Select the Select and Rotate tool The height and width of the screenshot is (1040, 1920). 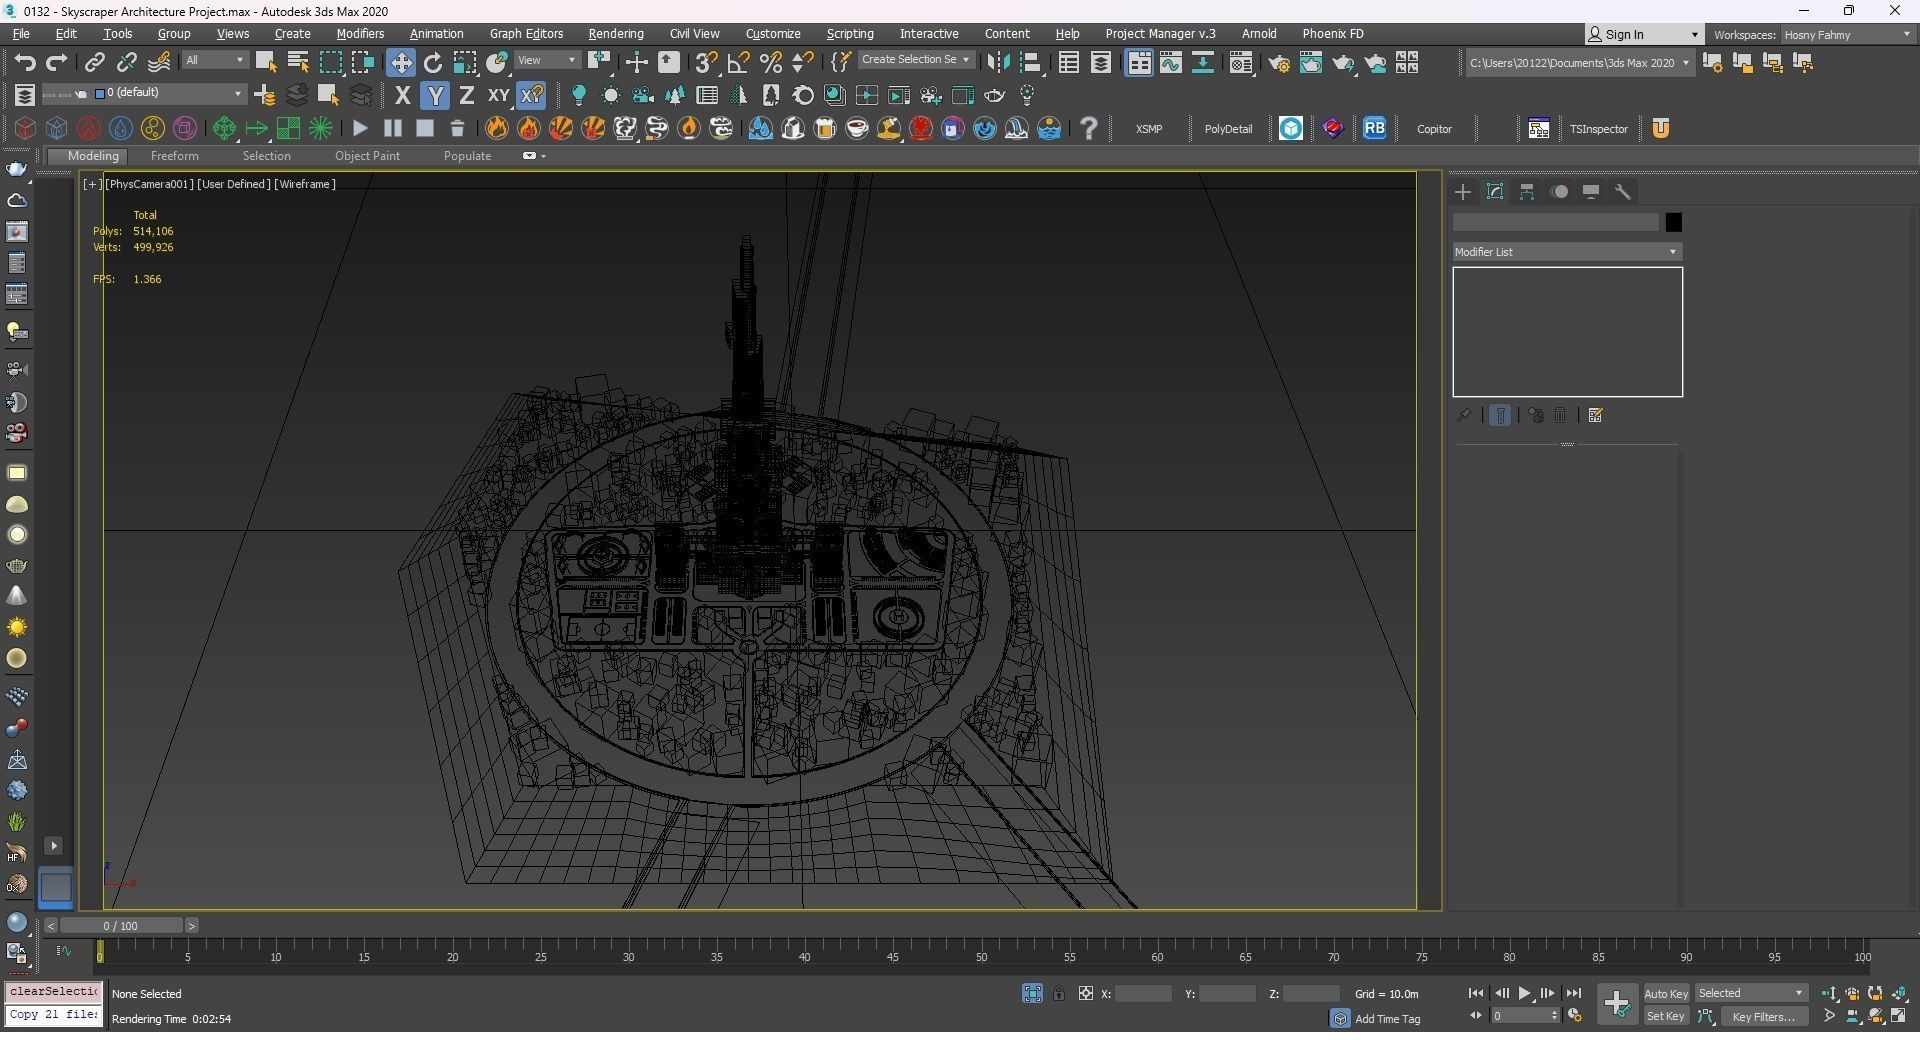pos(433,62)
